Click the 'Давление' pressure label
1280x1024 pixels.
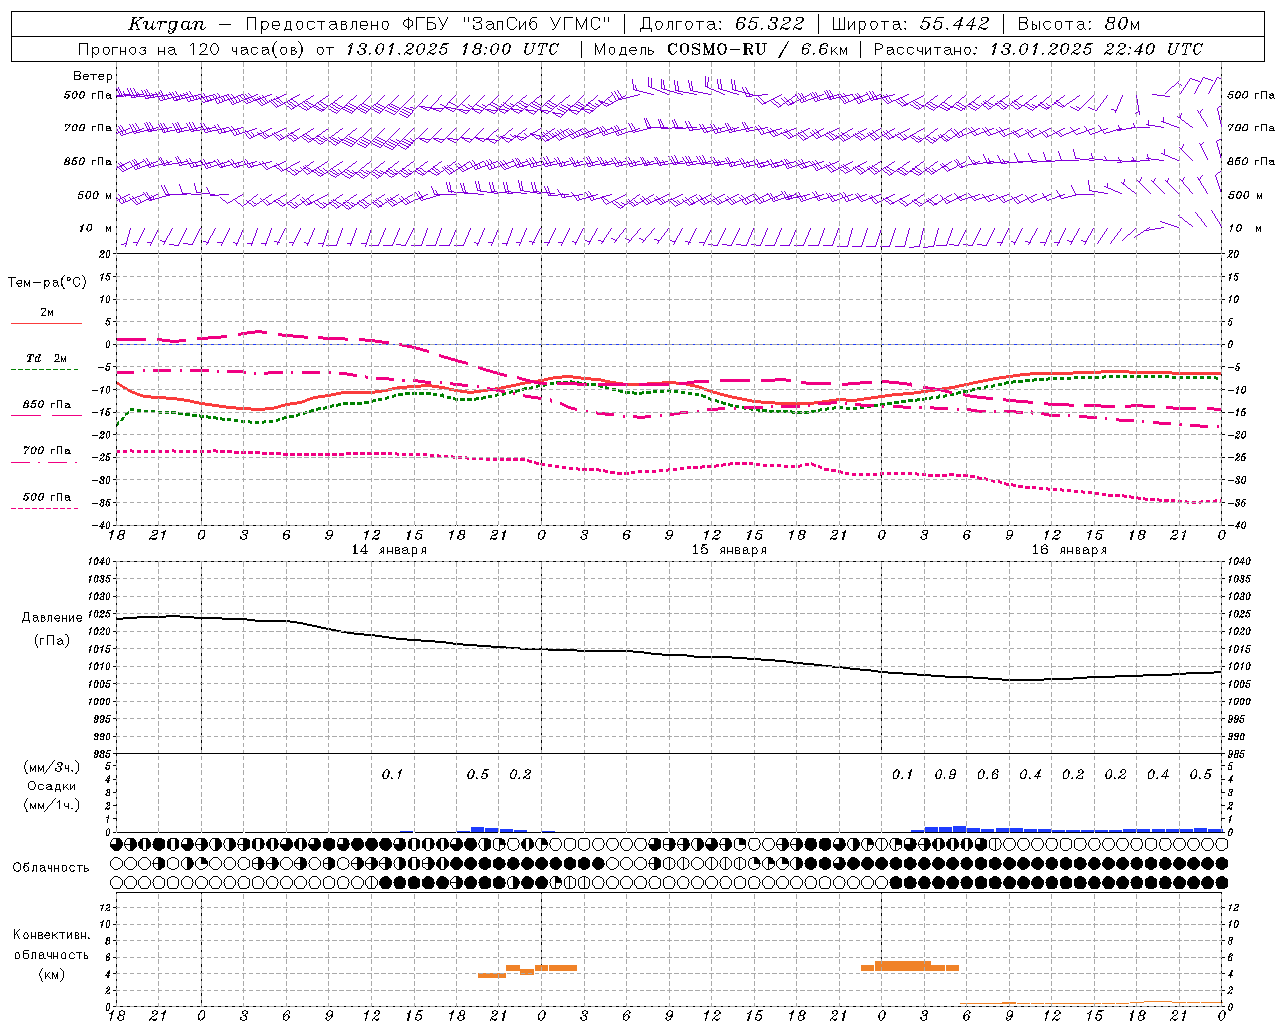click(52, 618)
